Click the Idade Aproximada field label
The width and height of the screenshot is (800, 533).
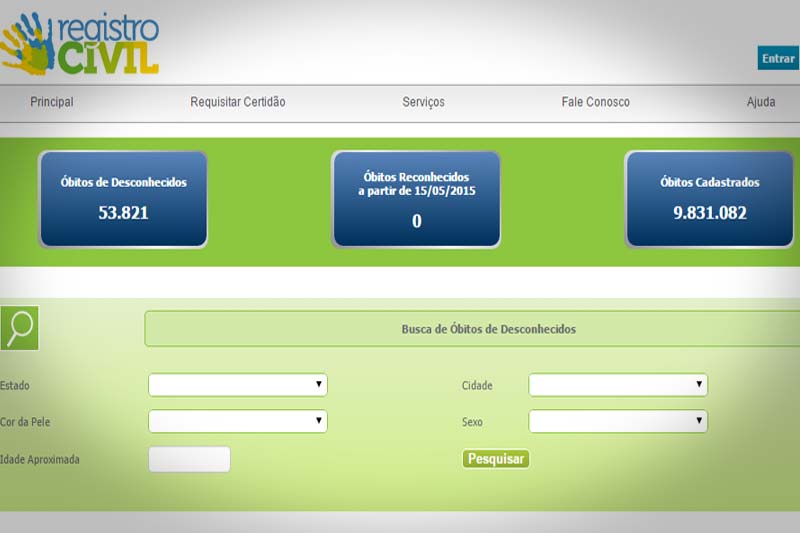click(40, 459)
